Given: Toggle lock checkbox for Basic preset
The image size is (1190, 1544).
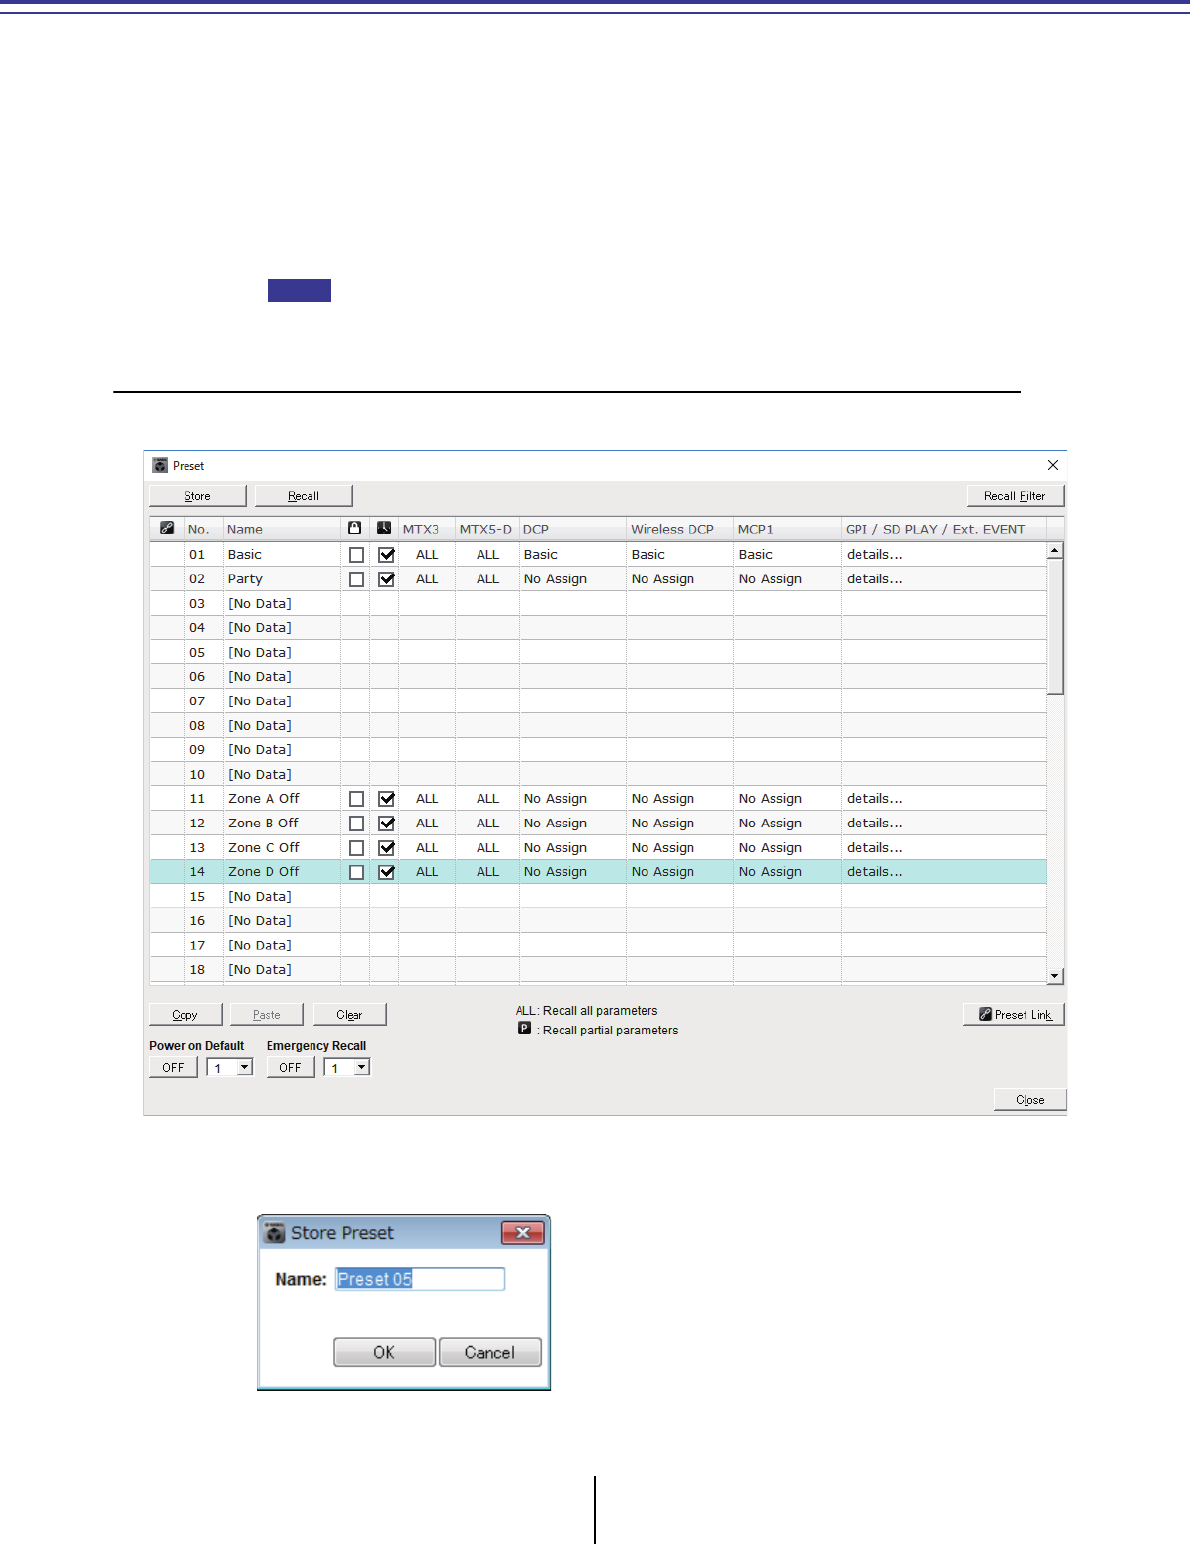Looking at the screenshot, I should (356, 555).
